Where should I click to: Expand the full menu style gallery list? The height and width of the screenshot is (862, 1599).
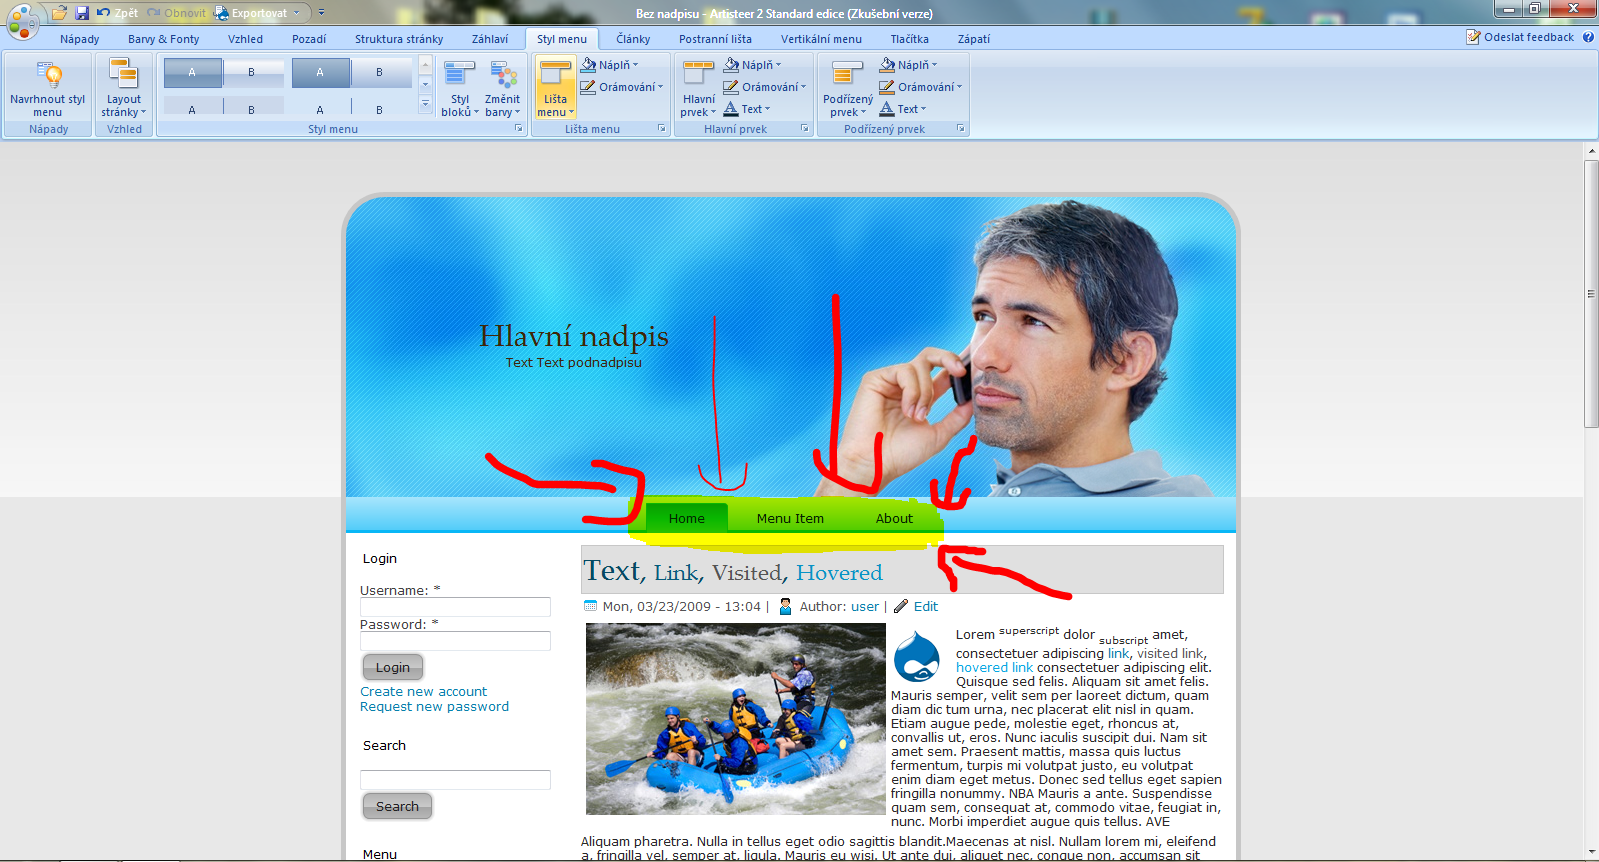pyautogui.click(x=425, y=103)
